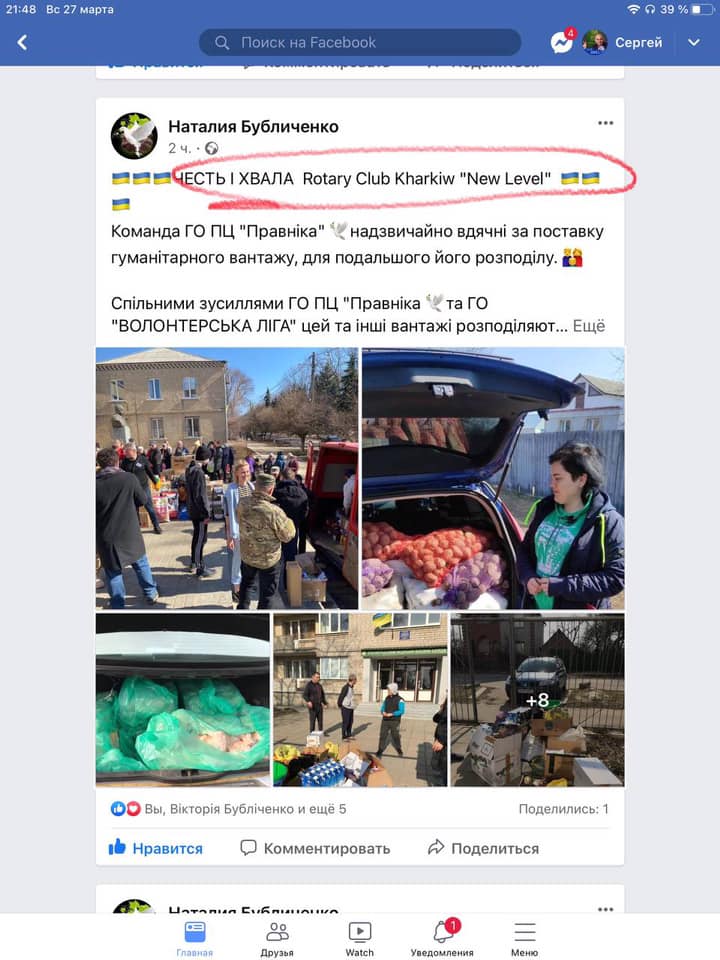This screenshot has height=960, width=720.
Task: Open Messenger icon with notification badge
Action: click(563, 41)
